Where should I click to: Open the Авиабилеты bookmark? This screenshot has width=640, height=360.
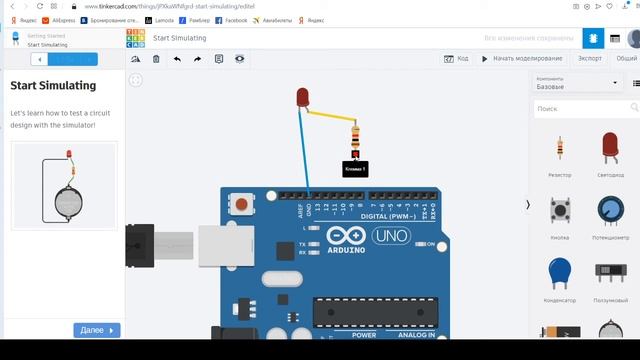272,20
